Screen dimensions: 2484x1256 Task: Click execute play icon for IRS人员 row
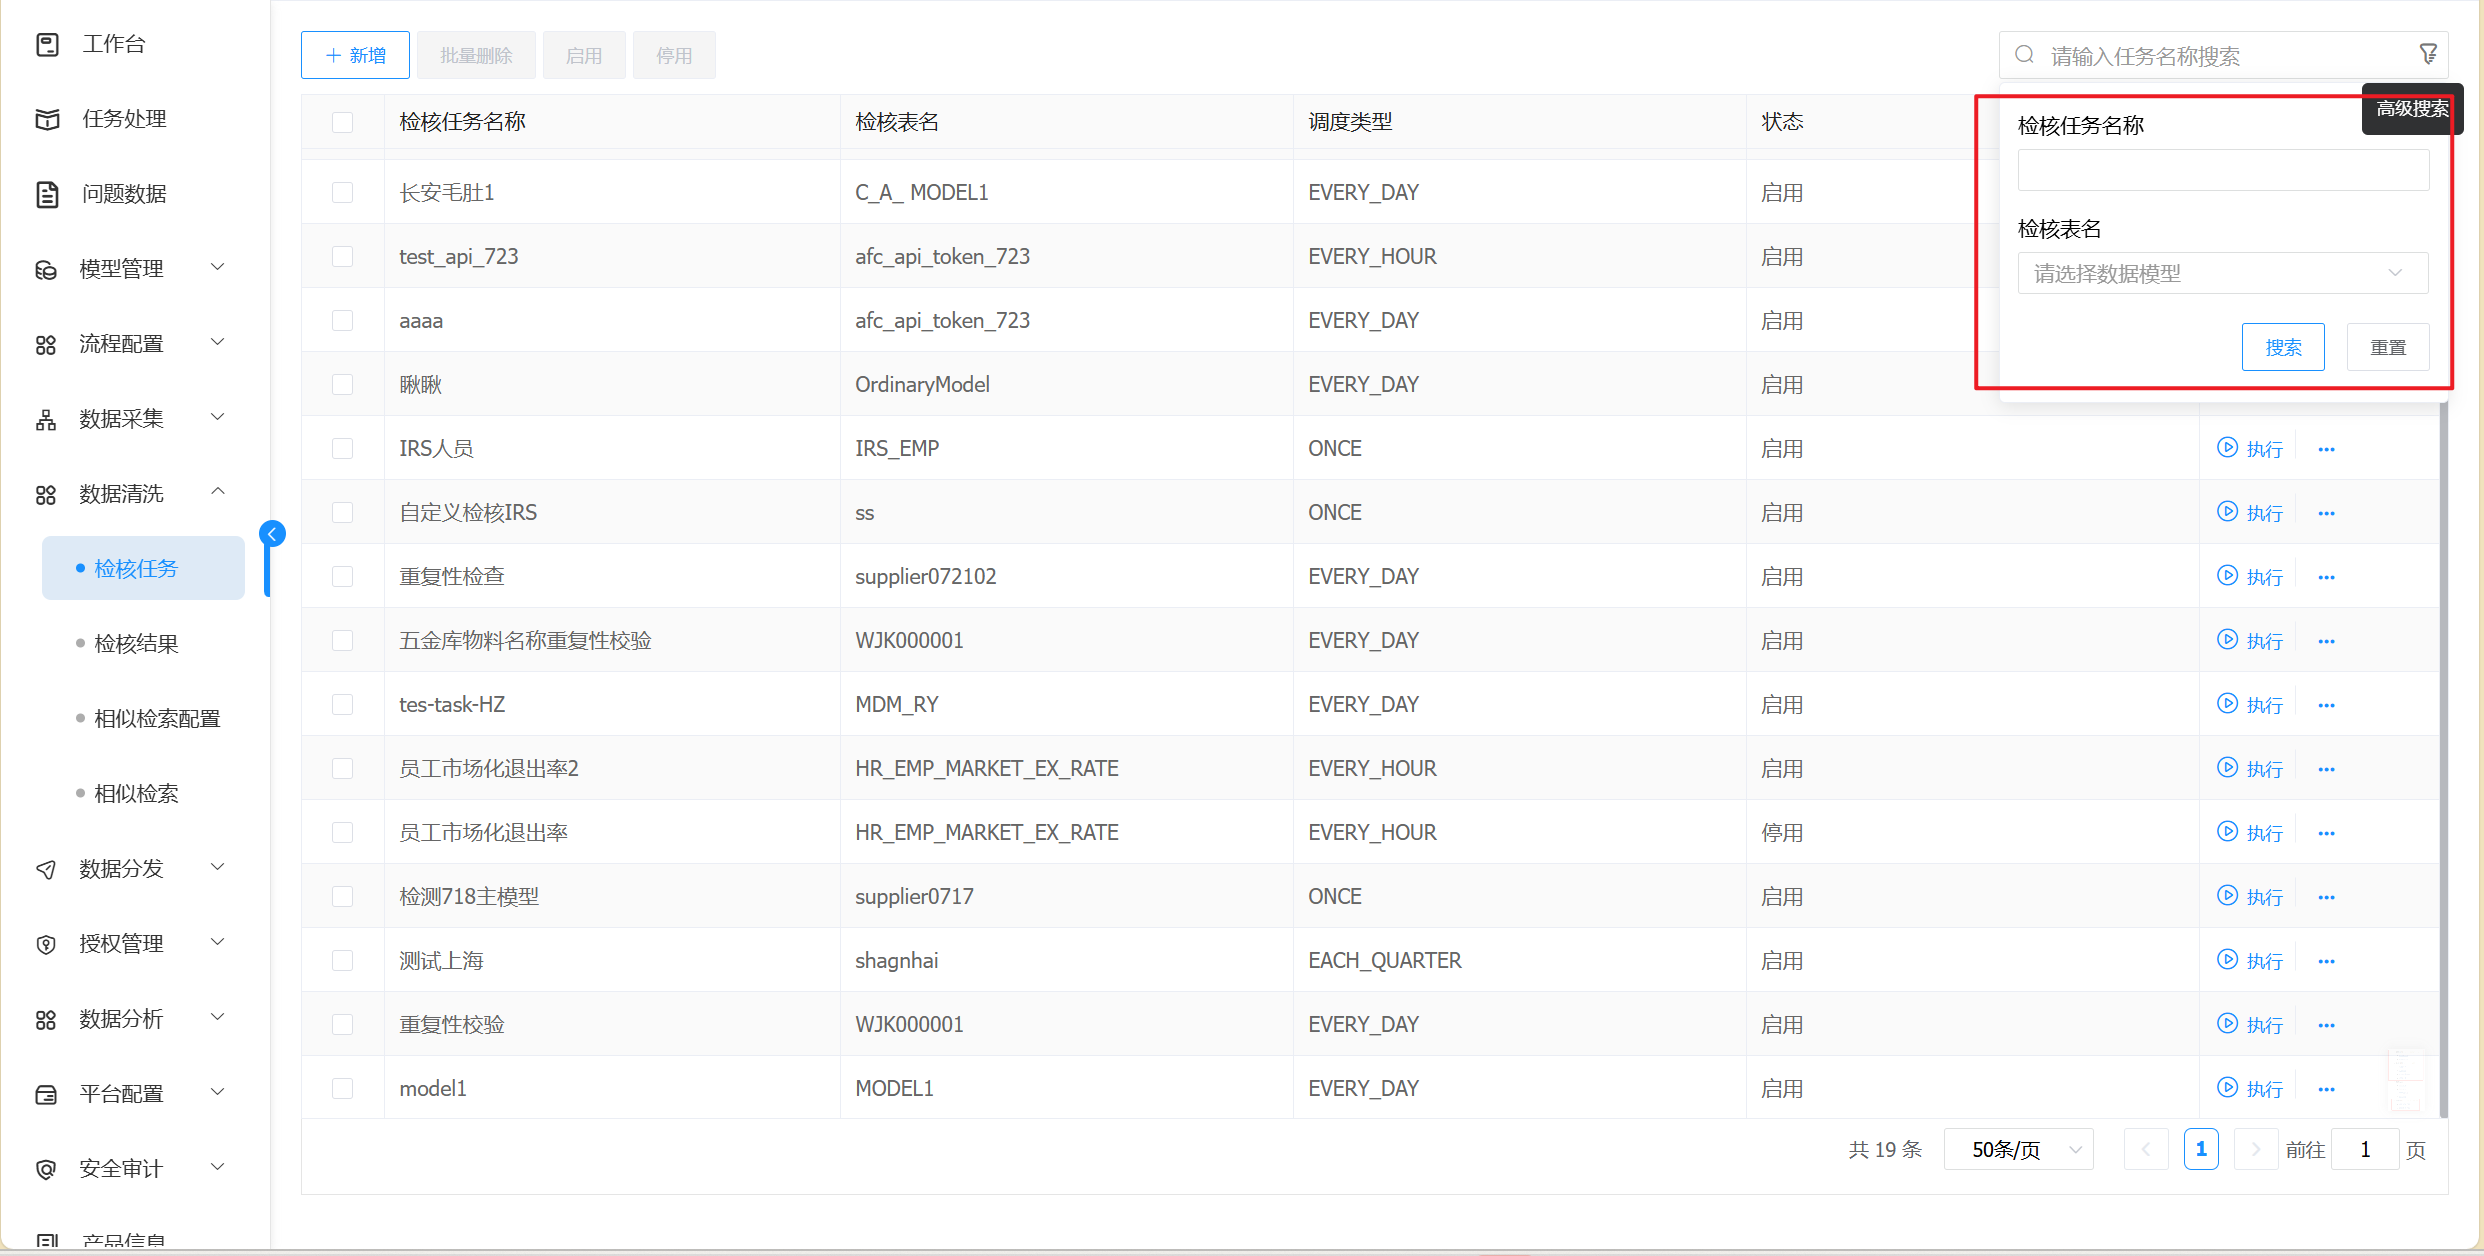tap(2226, 448)
